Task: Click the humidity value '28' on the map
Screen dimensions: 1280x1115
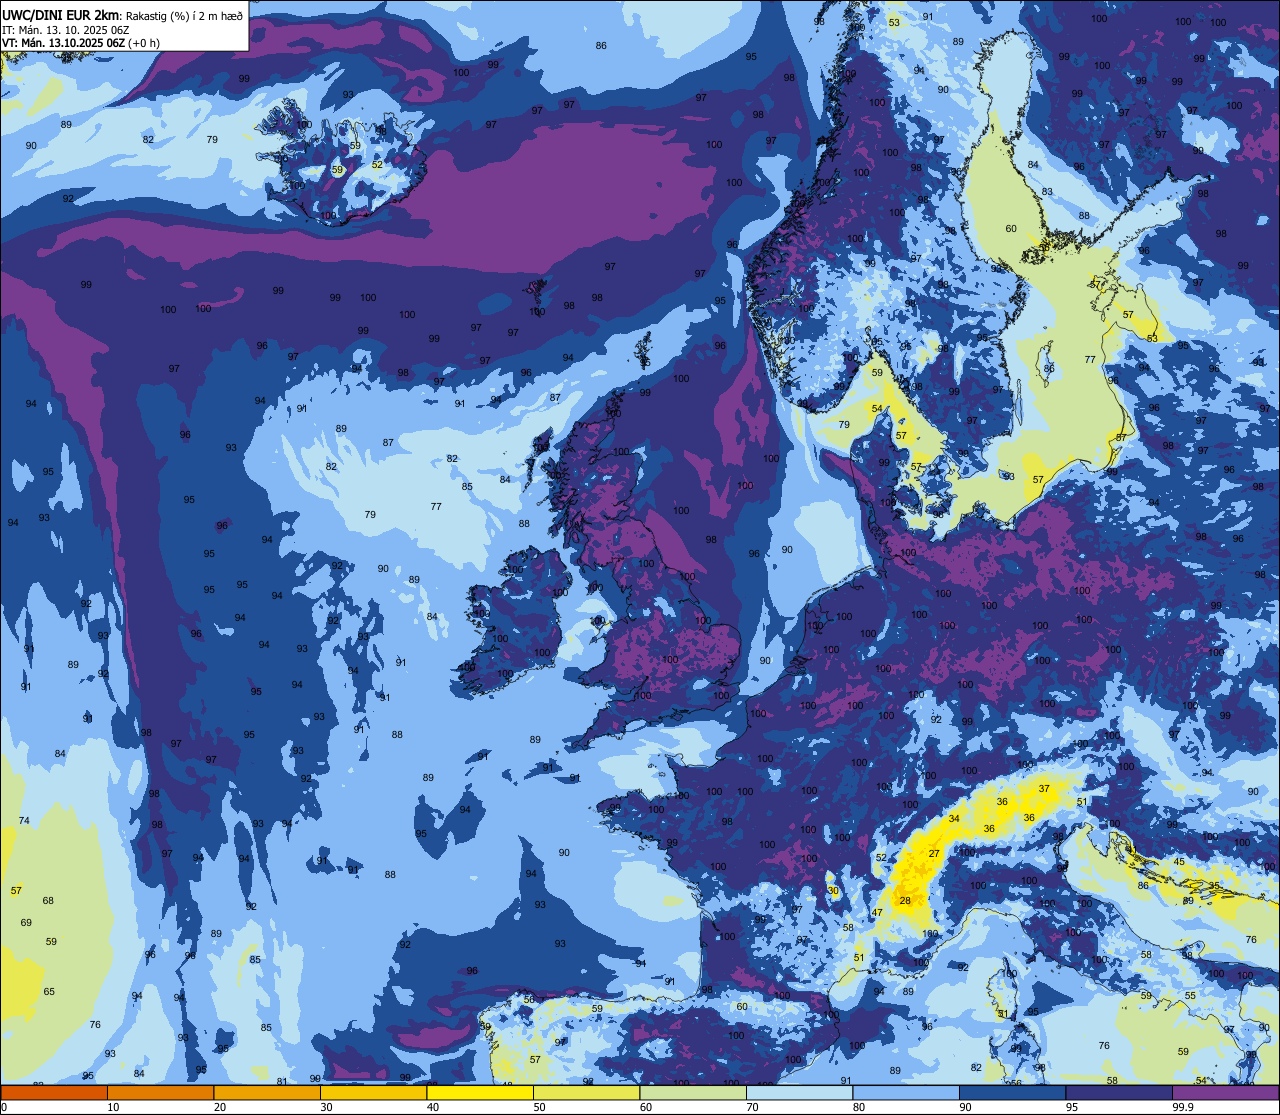Action: click(905, 901)
